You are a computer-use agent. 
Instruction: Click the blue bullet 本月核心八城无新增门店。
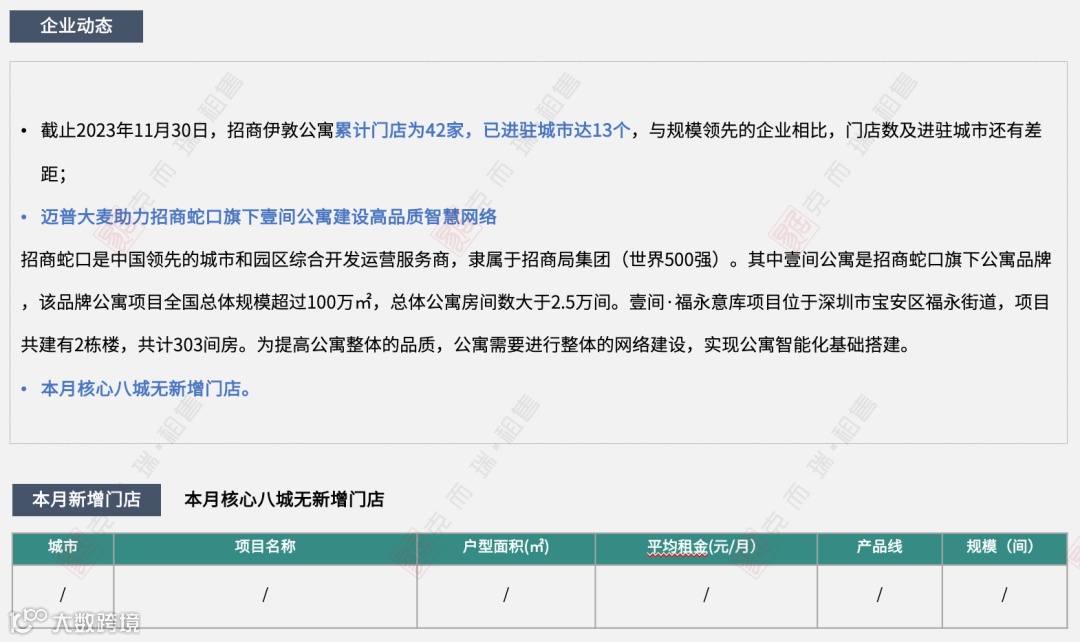145,389
